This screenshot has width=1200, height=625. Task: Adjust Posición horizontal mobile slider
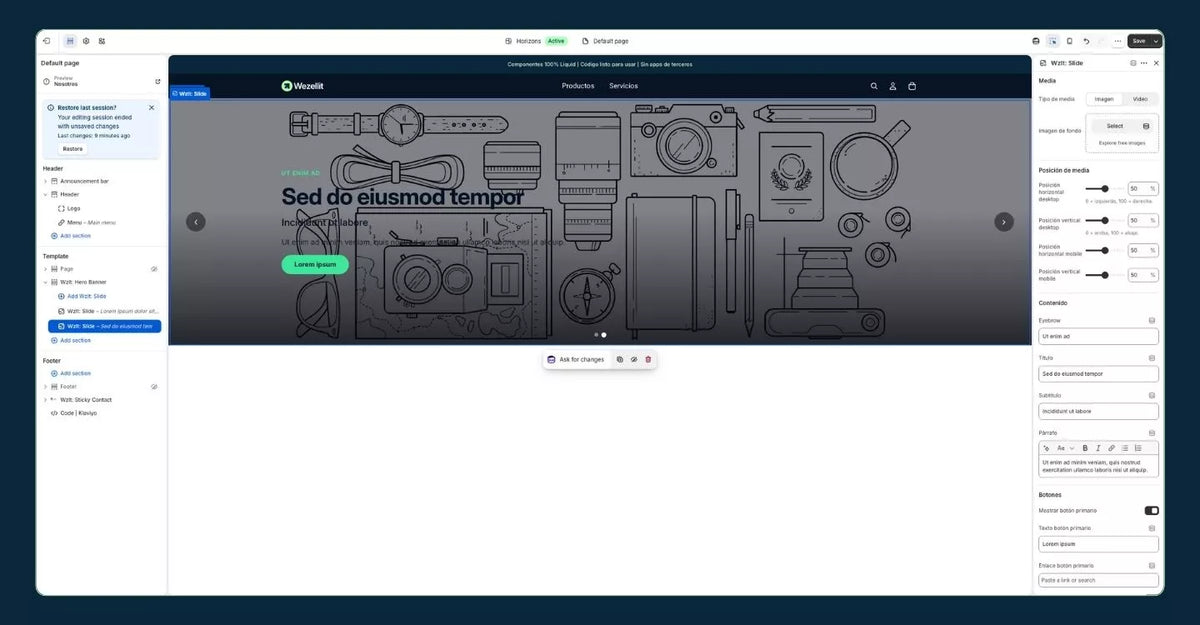1105,250
